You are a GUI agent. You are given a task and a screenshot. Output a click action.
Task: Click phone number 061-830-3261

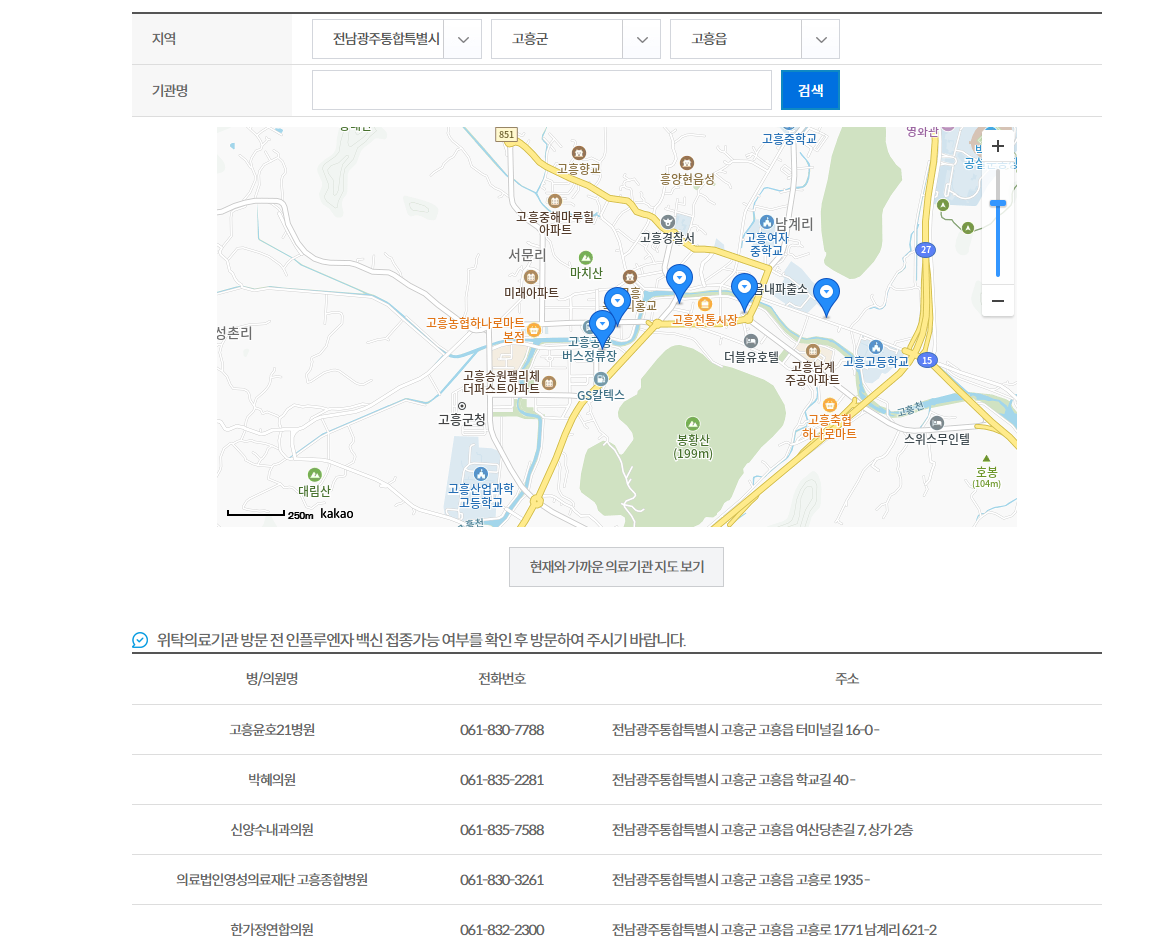(502, 880)
